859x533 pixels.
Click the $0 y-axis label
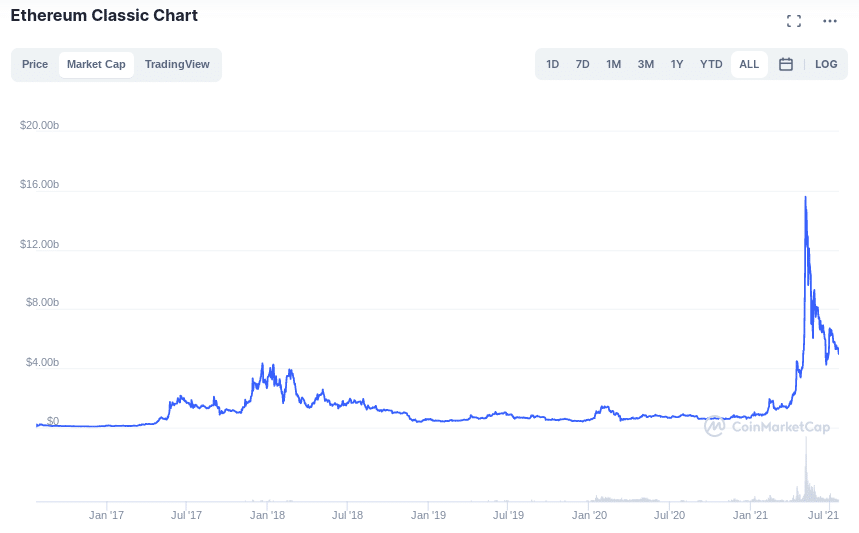(53, 421)
